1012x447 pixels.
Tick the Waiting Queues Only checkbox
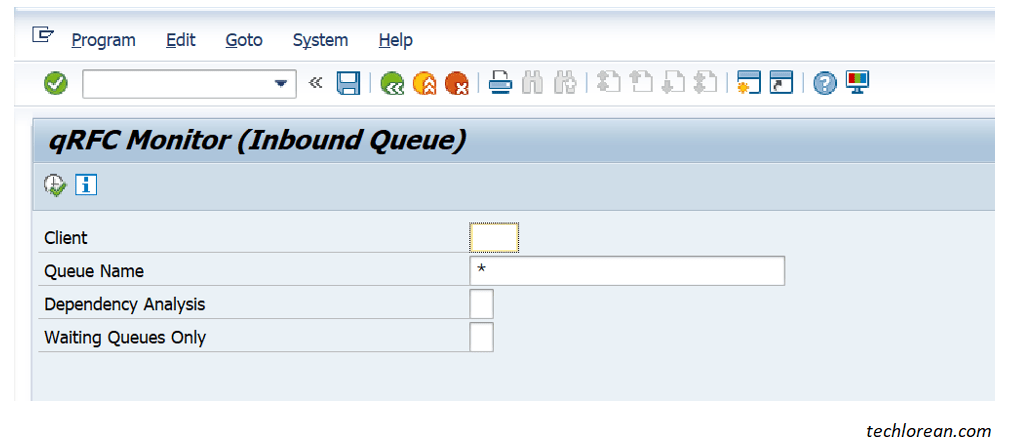click(x=481, y=337)
